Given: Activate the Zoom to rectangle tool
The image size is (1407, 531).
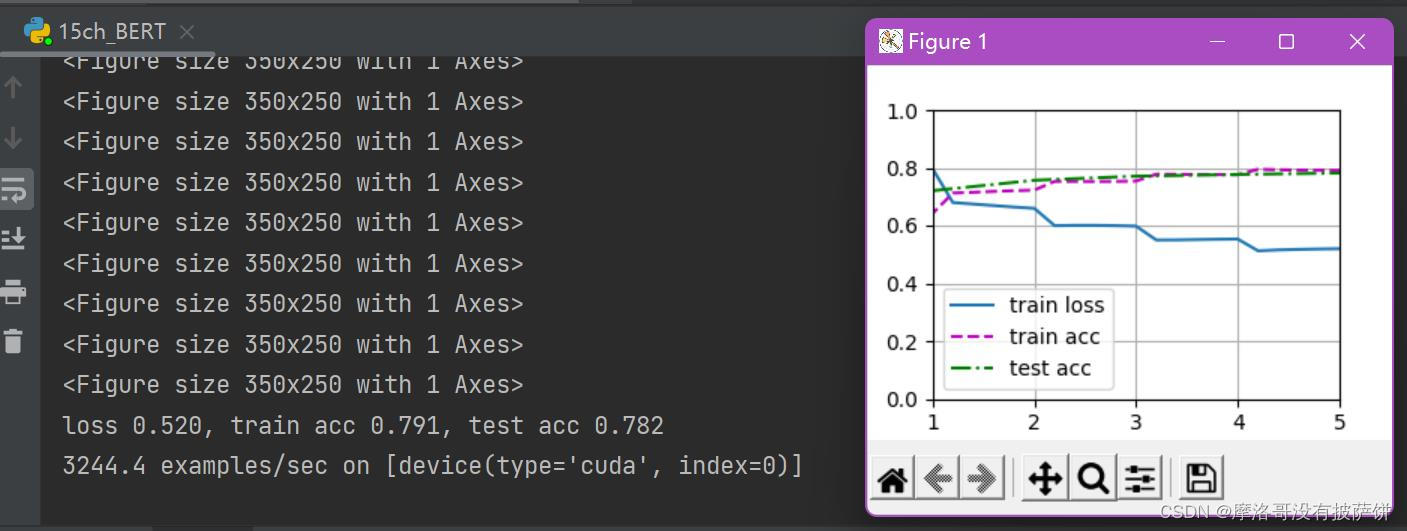Looking at the screenshot, I should point(1093,479).
